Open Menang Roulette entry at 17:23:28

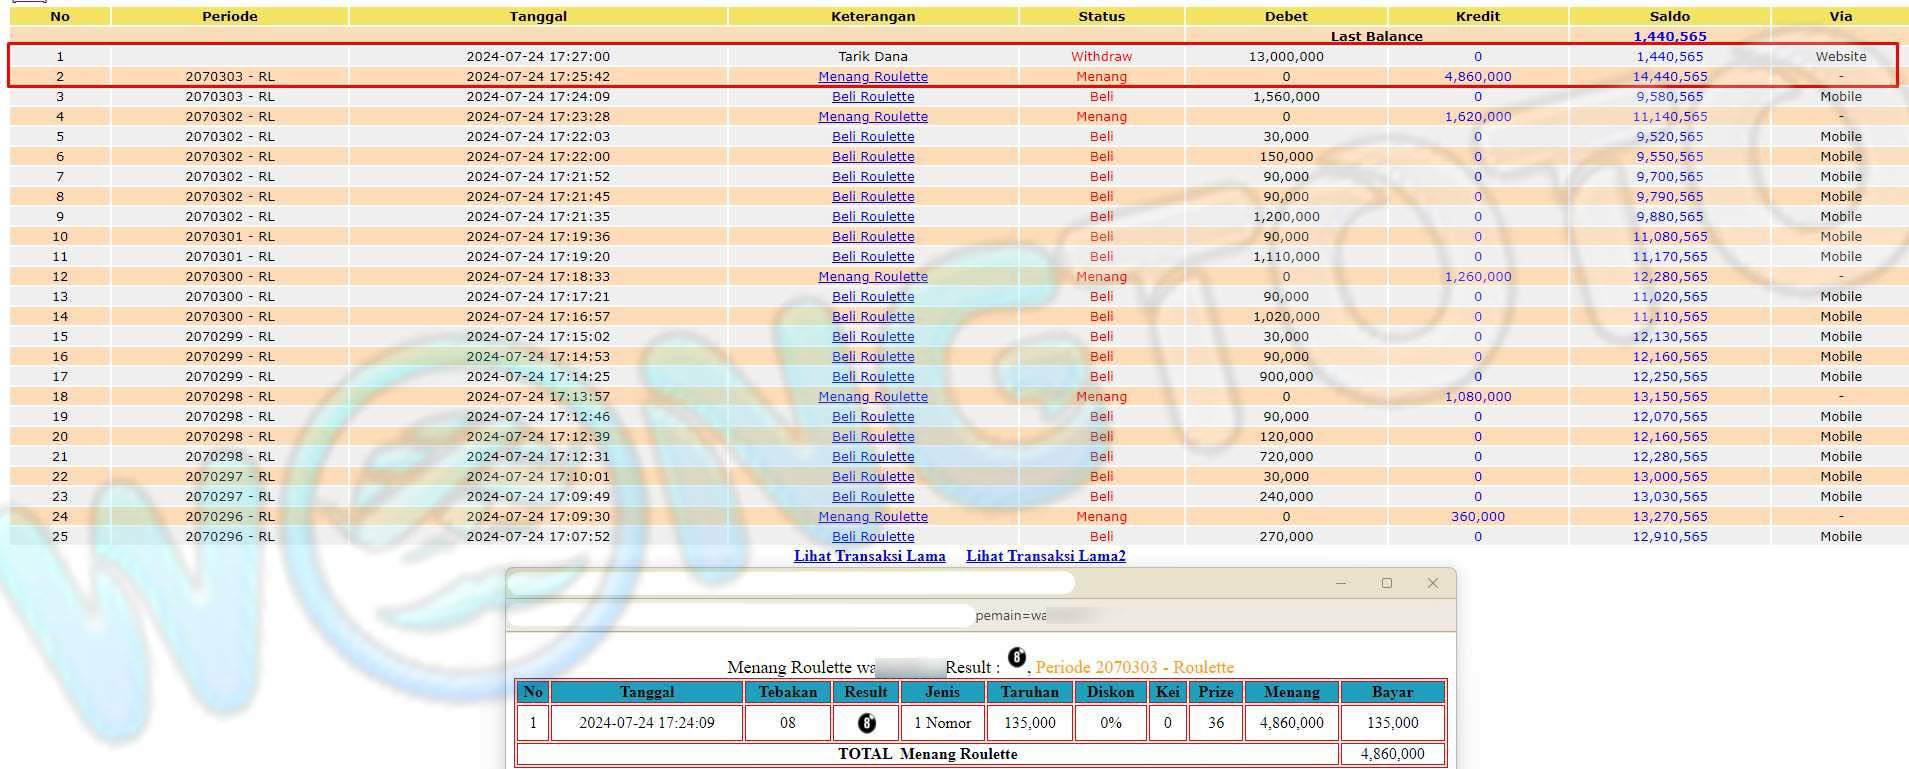coord(872,117)
